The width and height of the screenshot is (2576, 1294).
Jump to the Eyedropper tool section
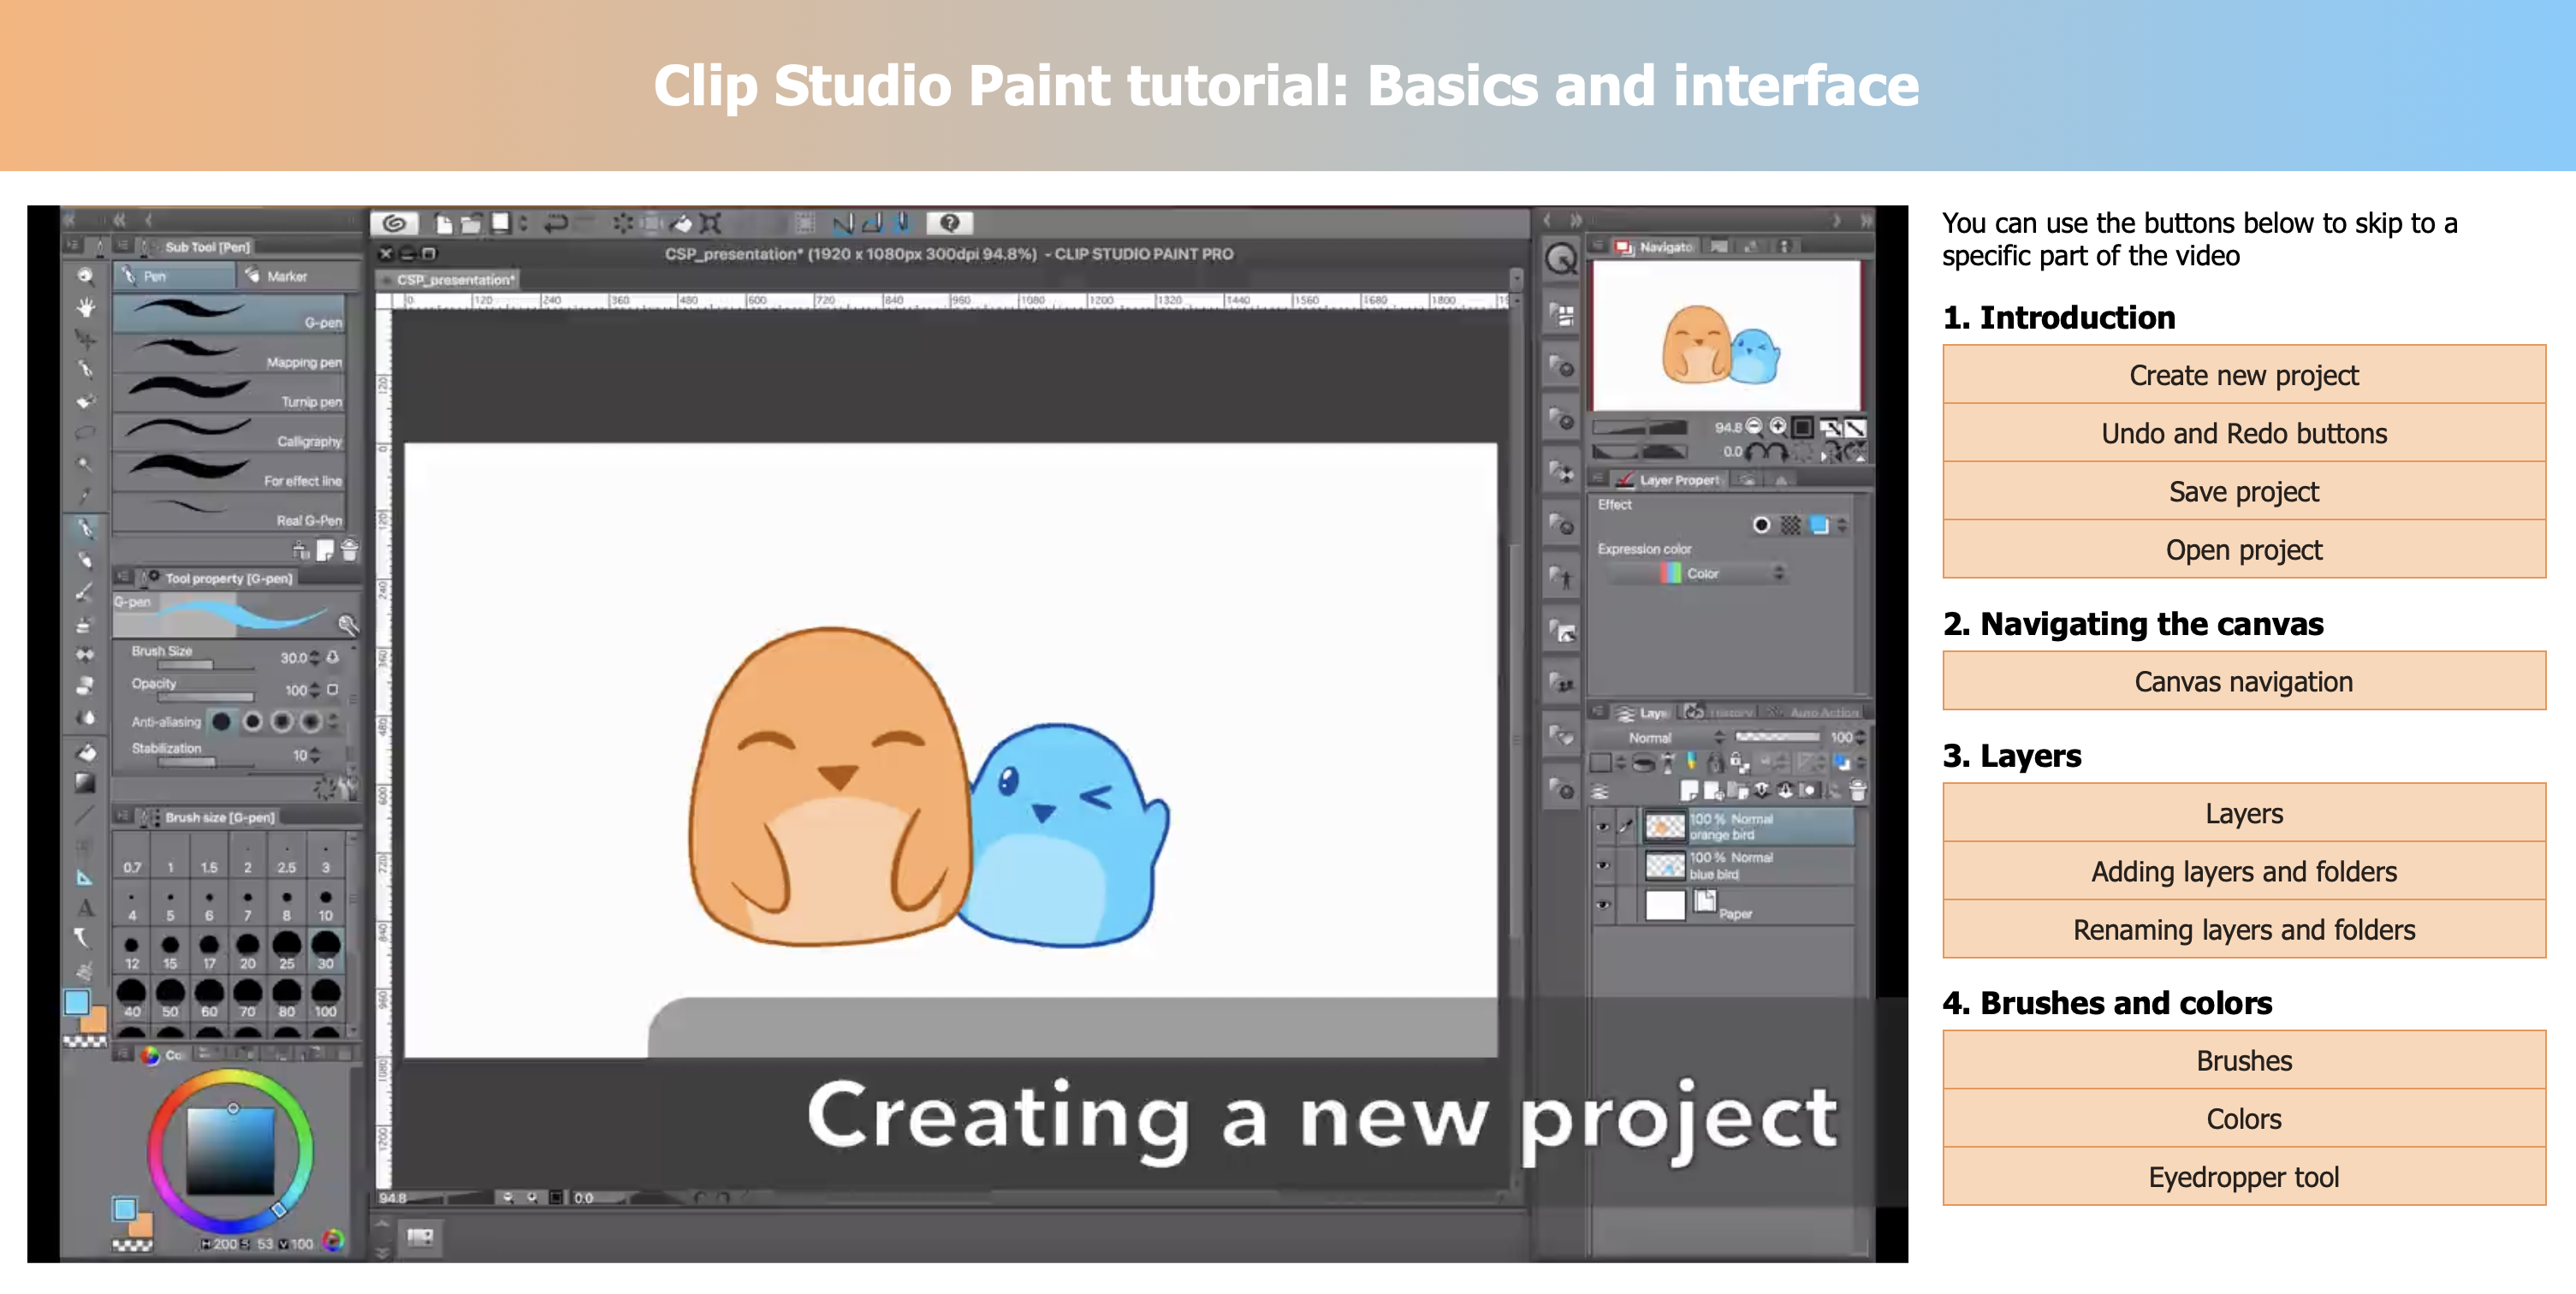coord(2243,1177)
